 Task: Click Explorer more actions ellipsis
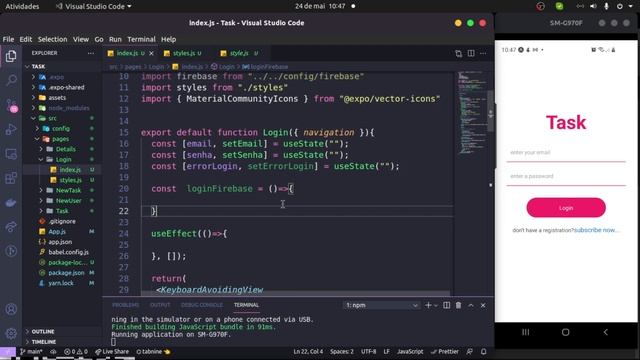coord(91,53)
